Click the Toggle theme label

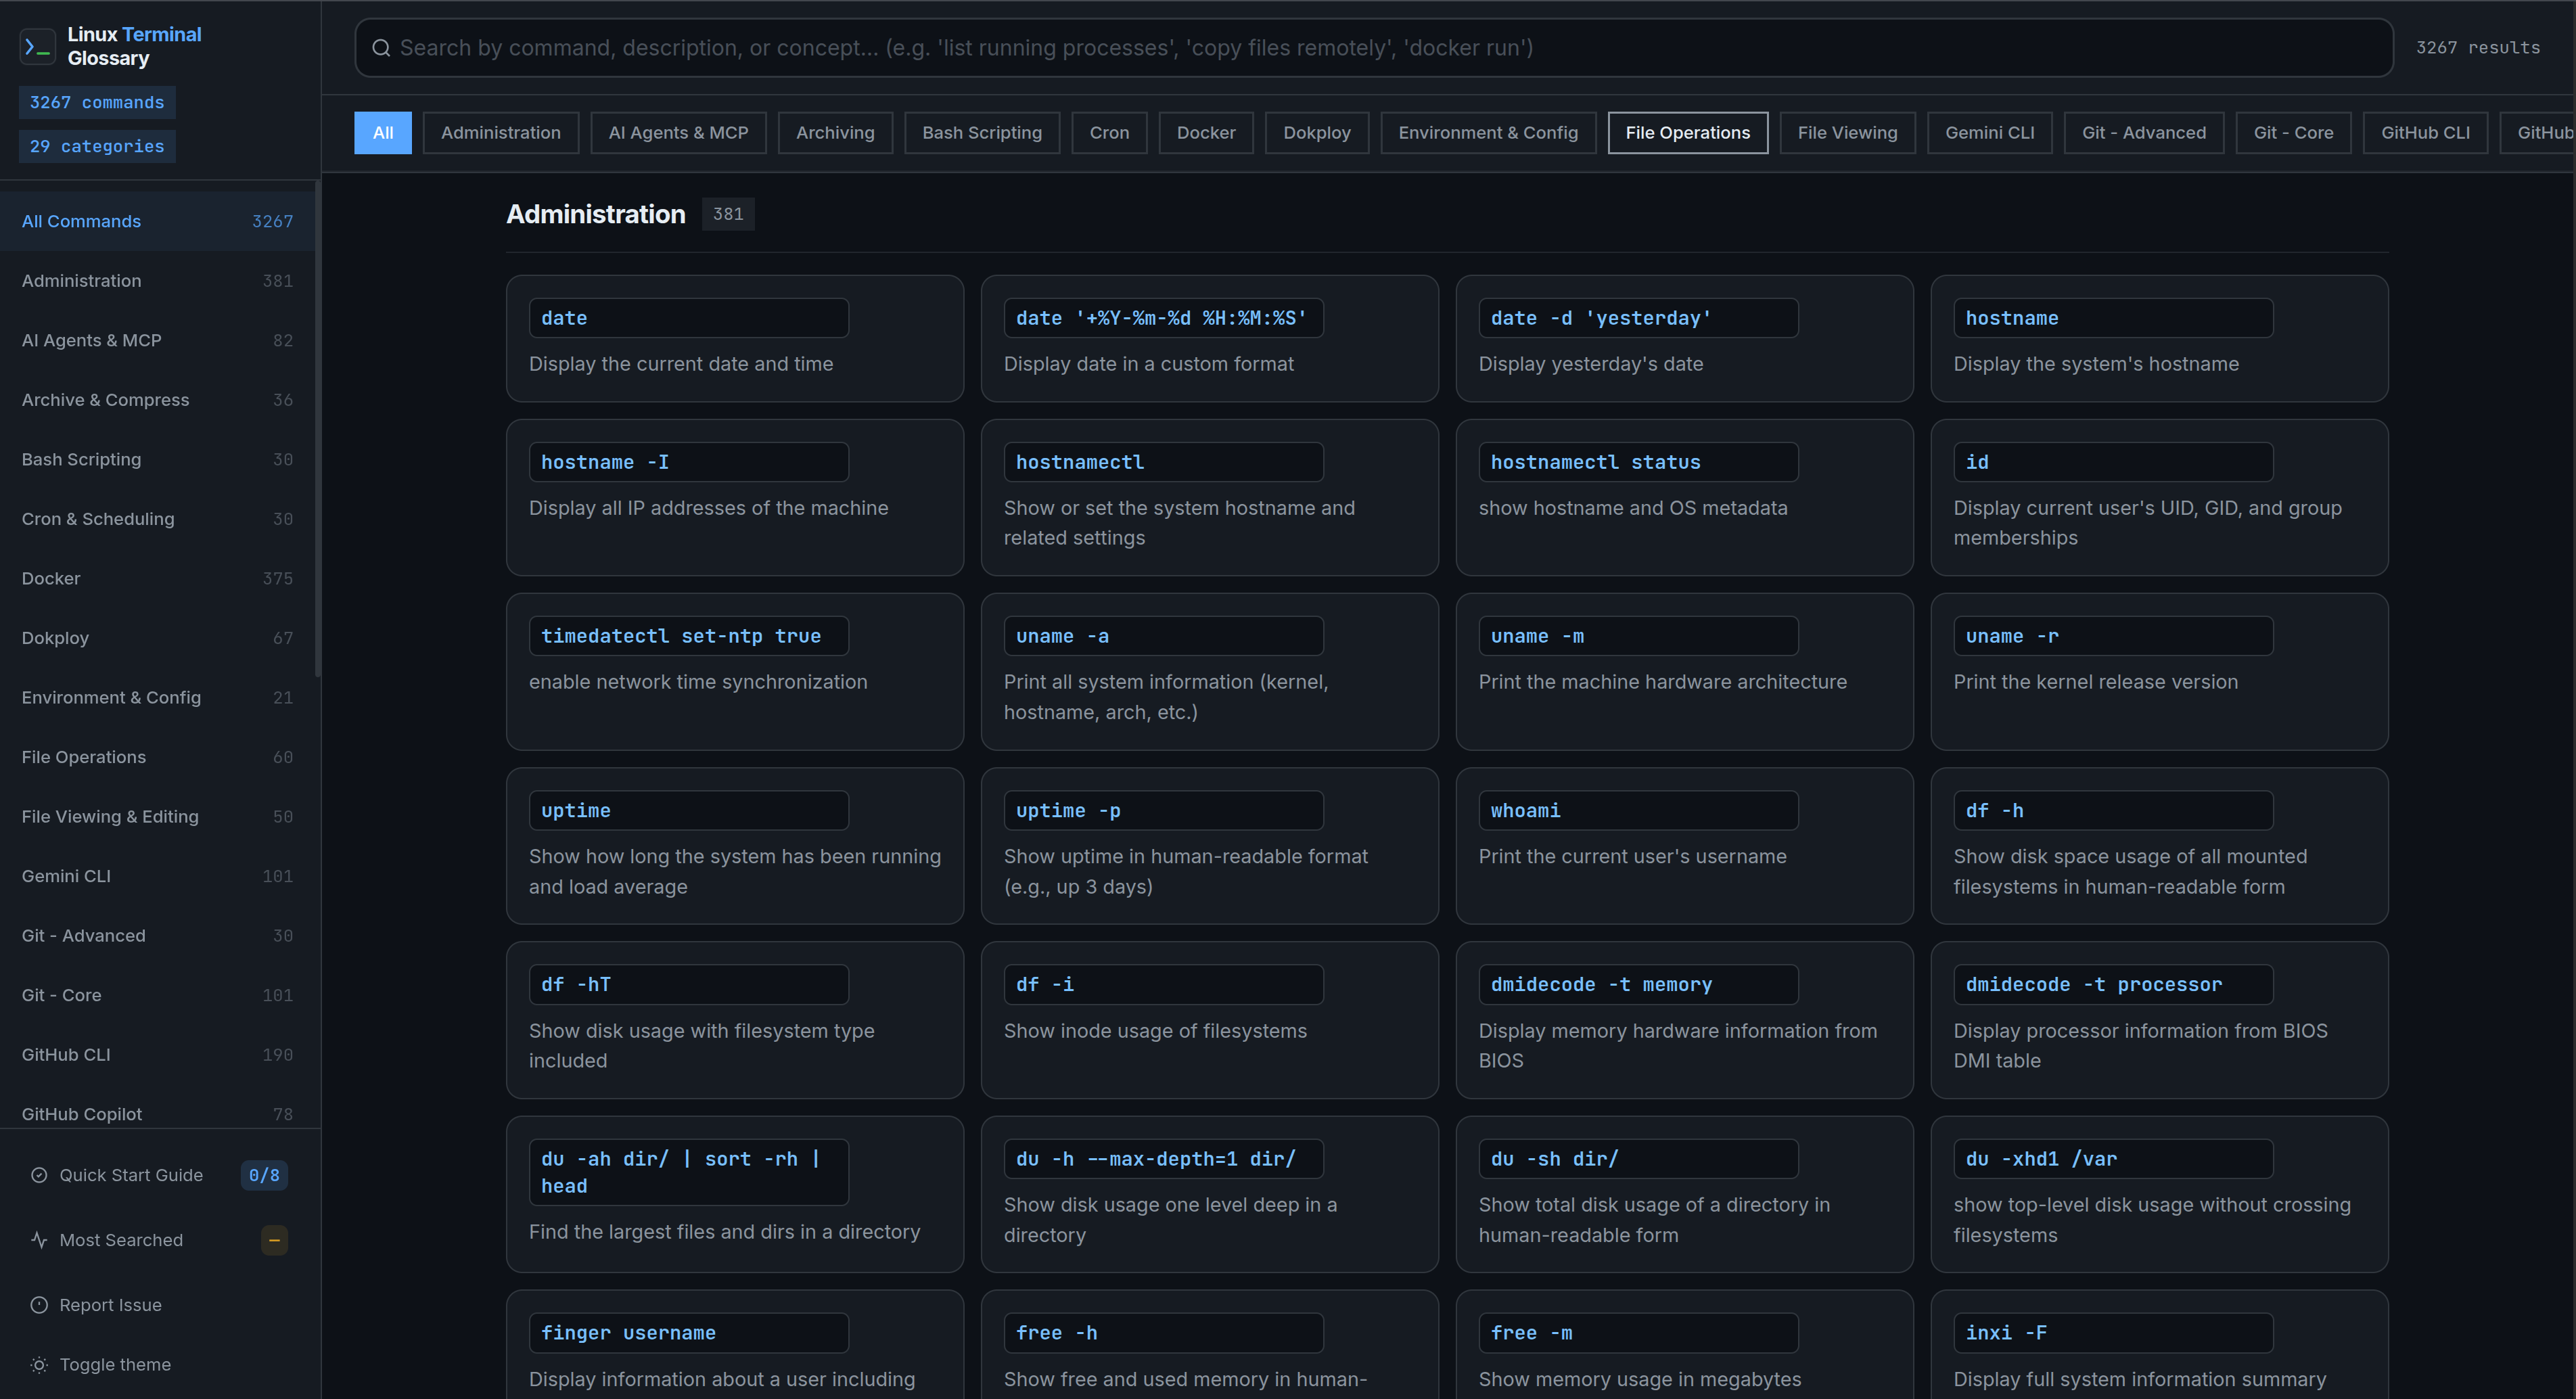(x=115, y=1365)
